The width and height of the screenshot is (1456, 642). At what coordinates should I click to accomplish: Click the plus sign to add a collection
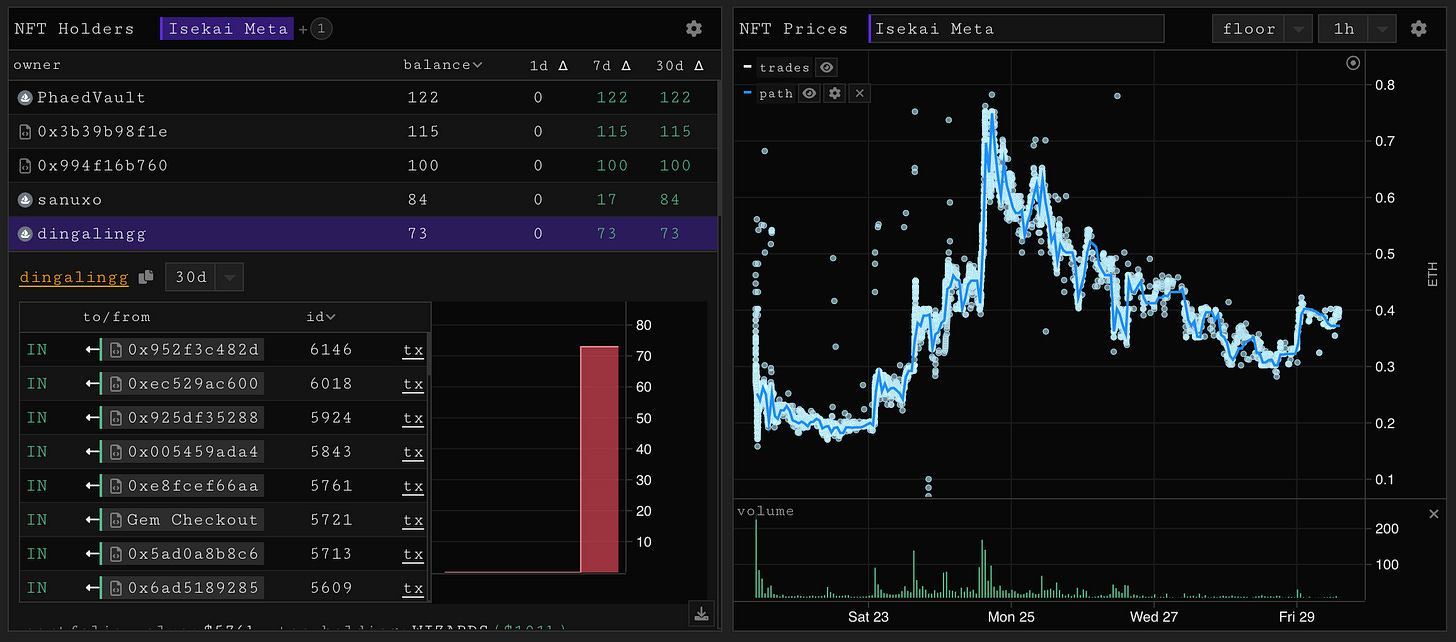pyautogui.click(x=303, y=29)
